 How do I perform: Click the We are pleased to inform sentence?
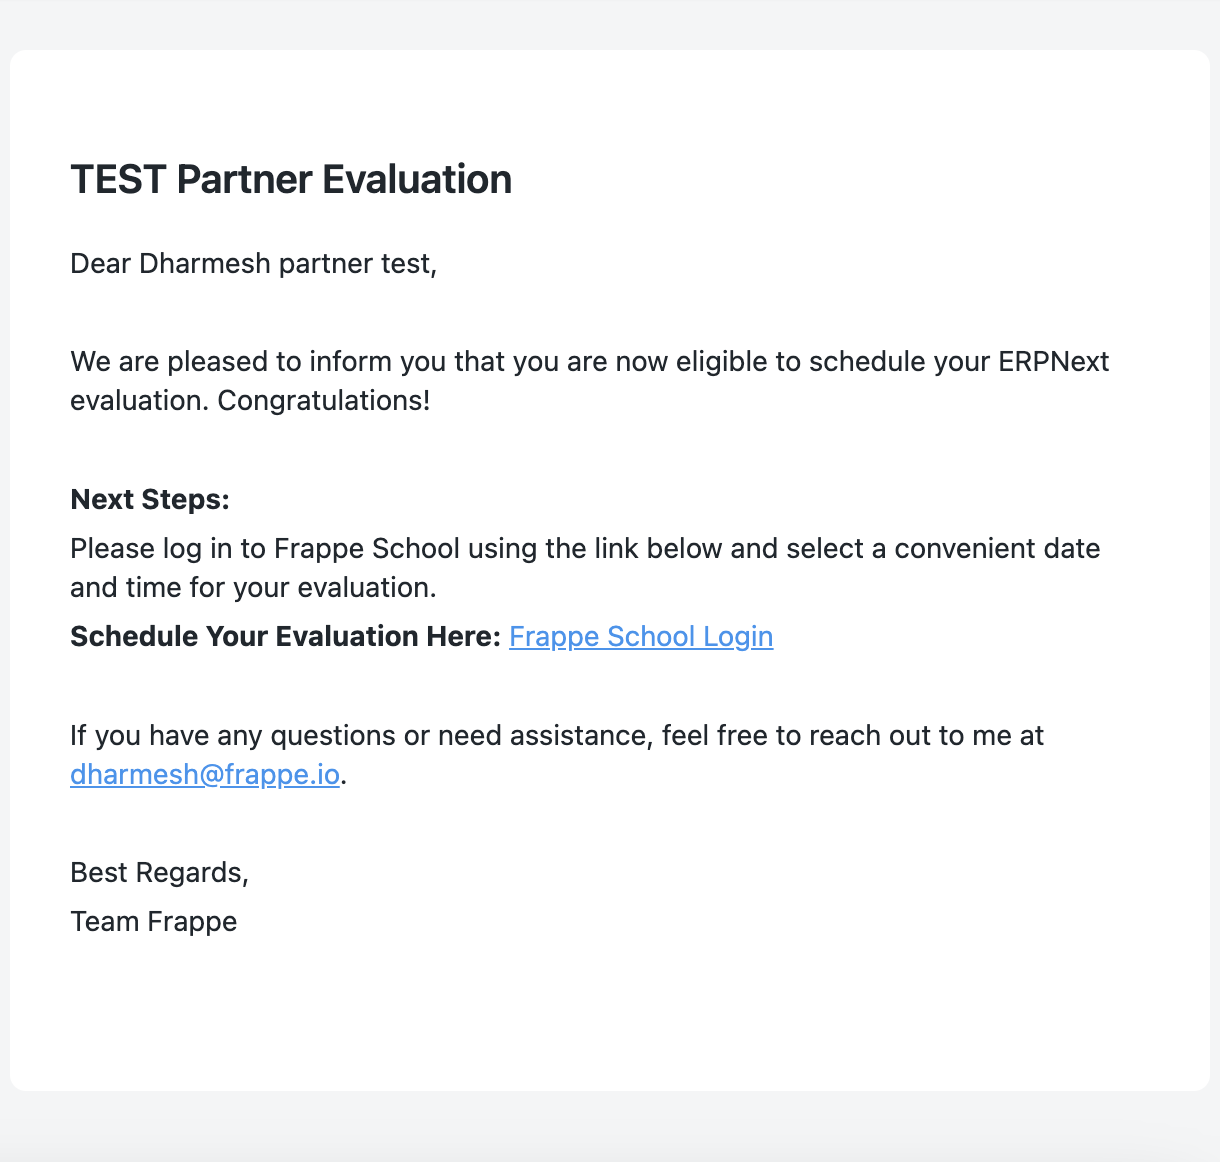[x=590, y=381]
